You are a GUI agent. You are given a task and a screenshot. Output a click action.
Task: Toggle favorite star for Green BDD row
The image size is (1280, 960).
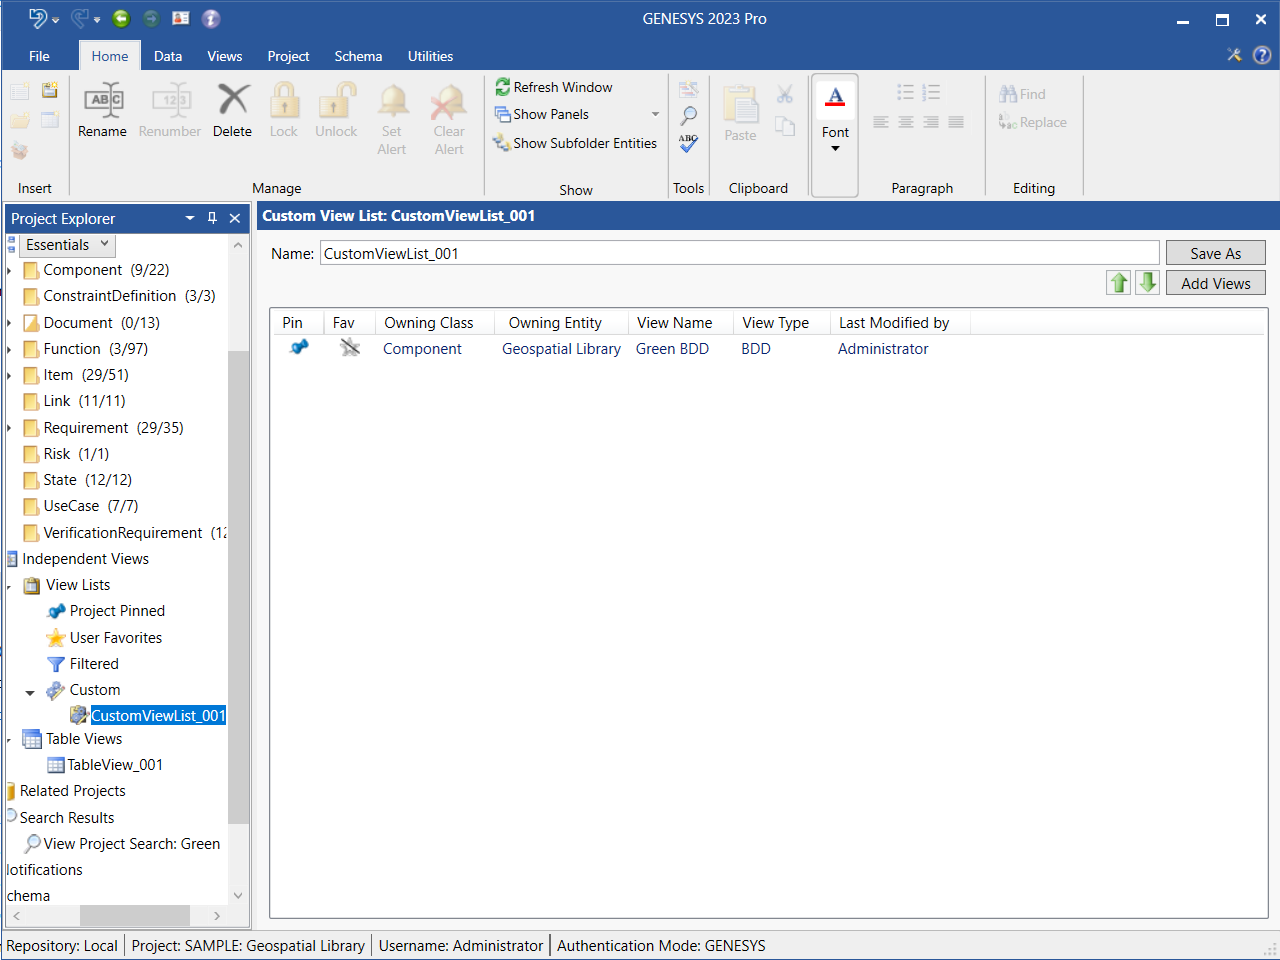(349, 348)
